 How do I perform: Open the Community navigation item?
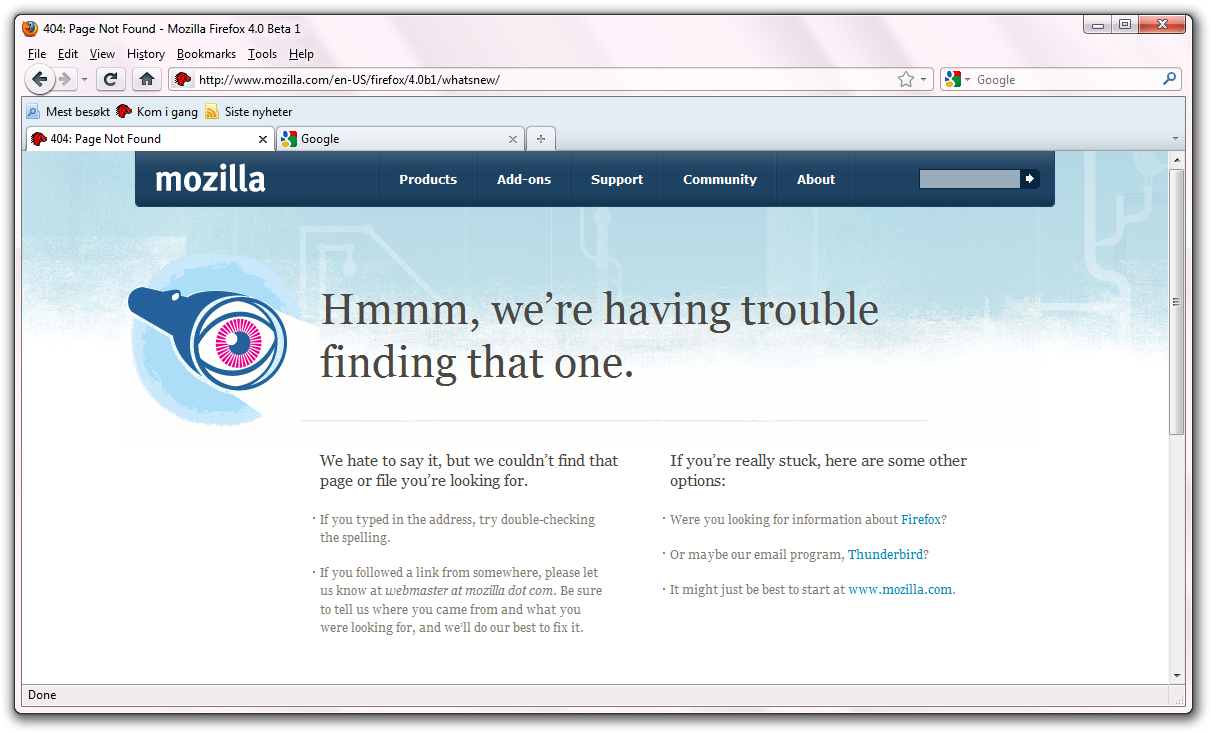coord(720,180)
